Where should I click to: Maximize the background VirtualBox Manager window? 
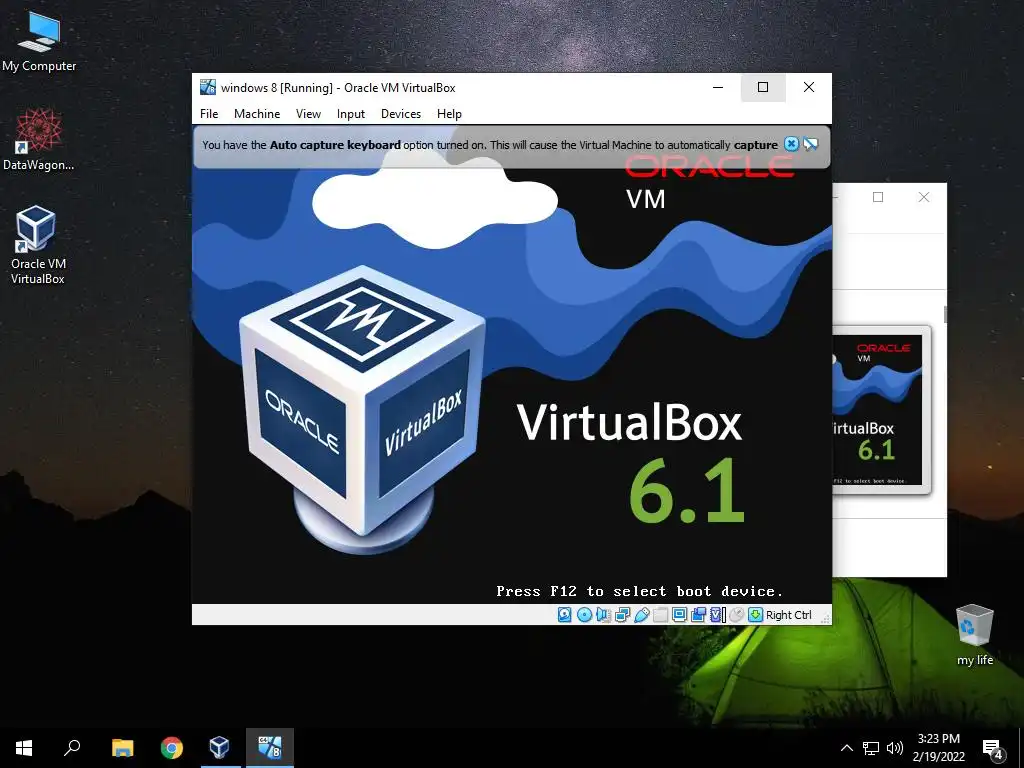click(878, 197)
